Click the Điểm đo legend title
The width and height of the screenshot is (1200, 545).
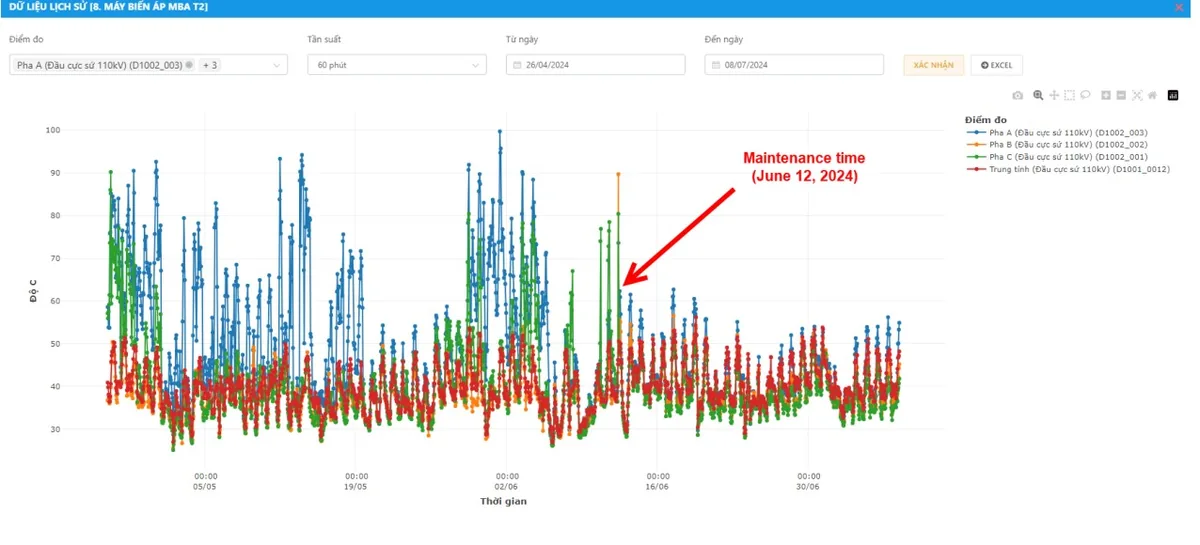point(986,119)
